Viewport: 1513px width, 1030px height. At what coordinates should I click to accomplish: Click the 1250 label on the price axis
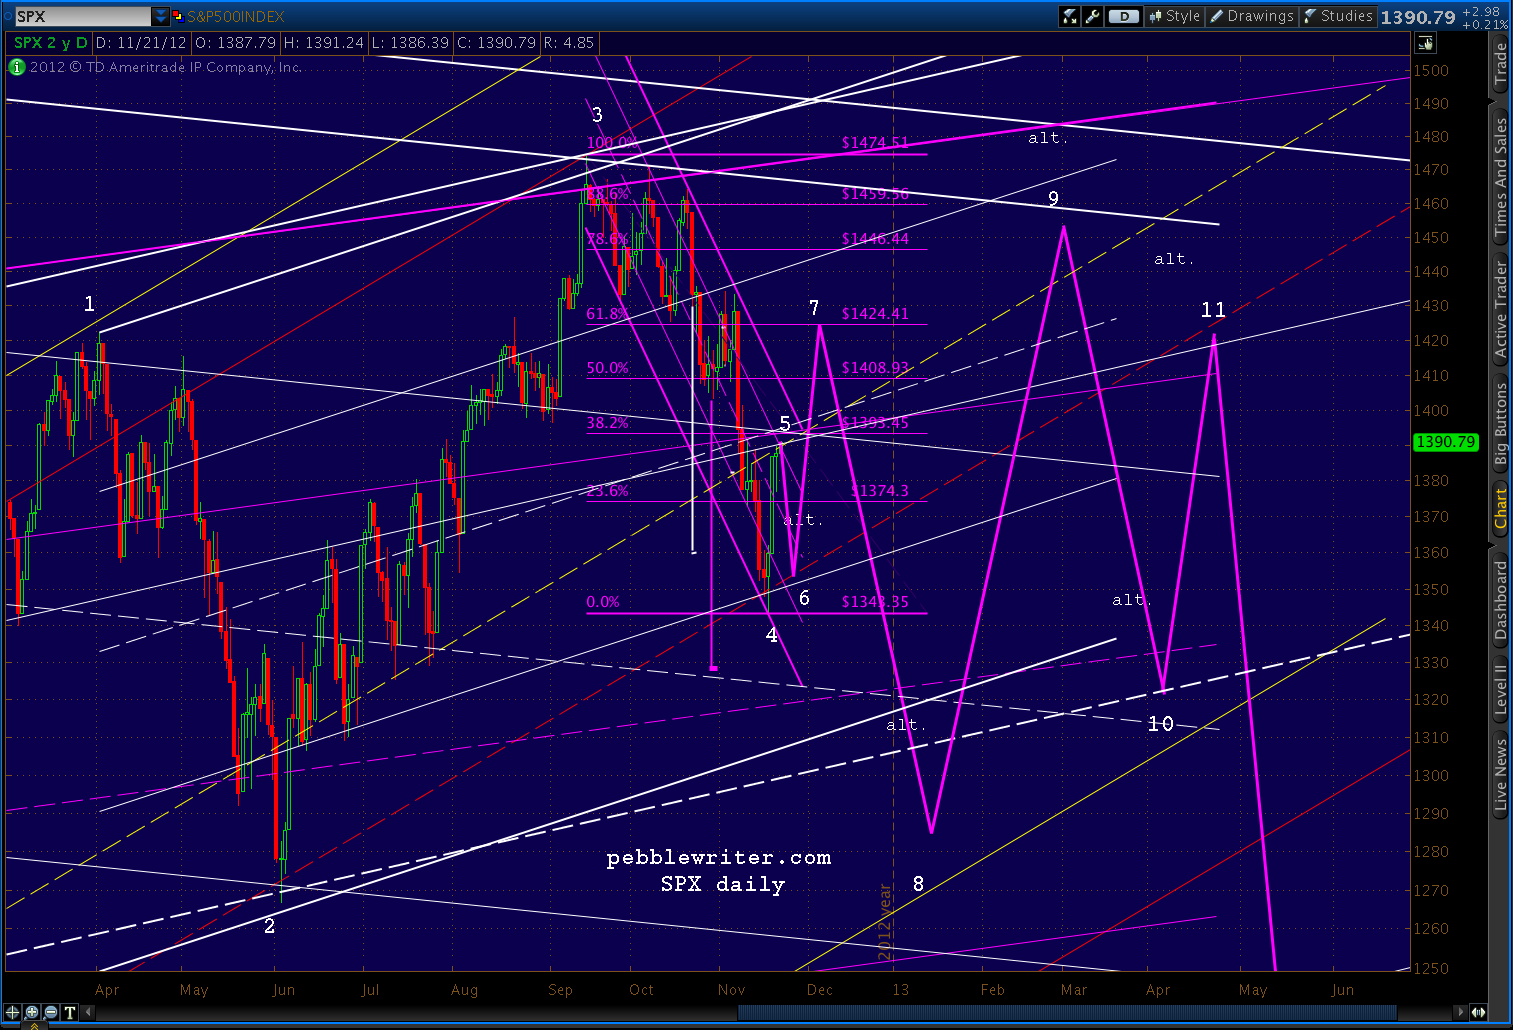(x=1431, y=968)
